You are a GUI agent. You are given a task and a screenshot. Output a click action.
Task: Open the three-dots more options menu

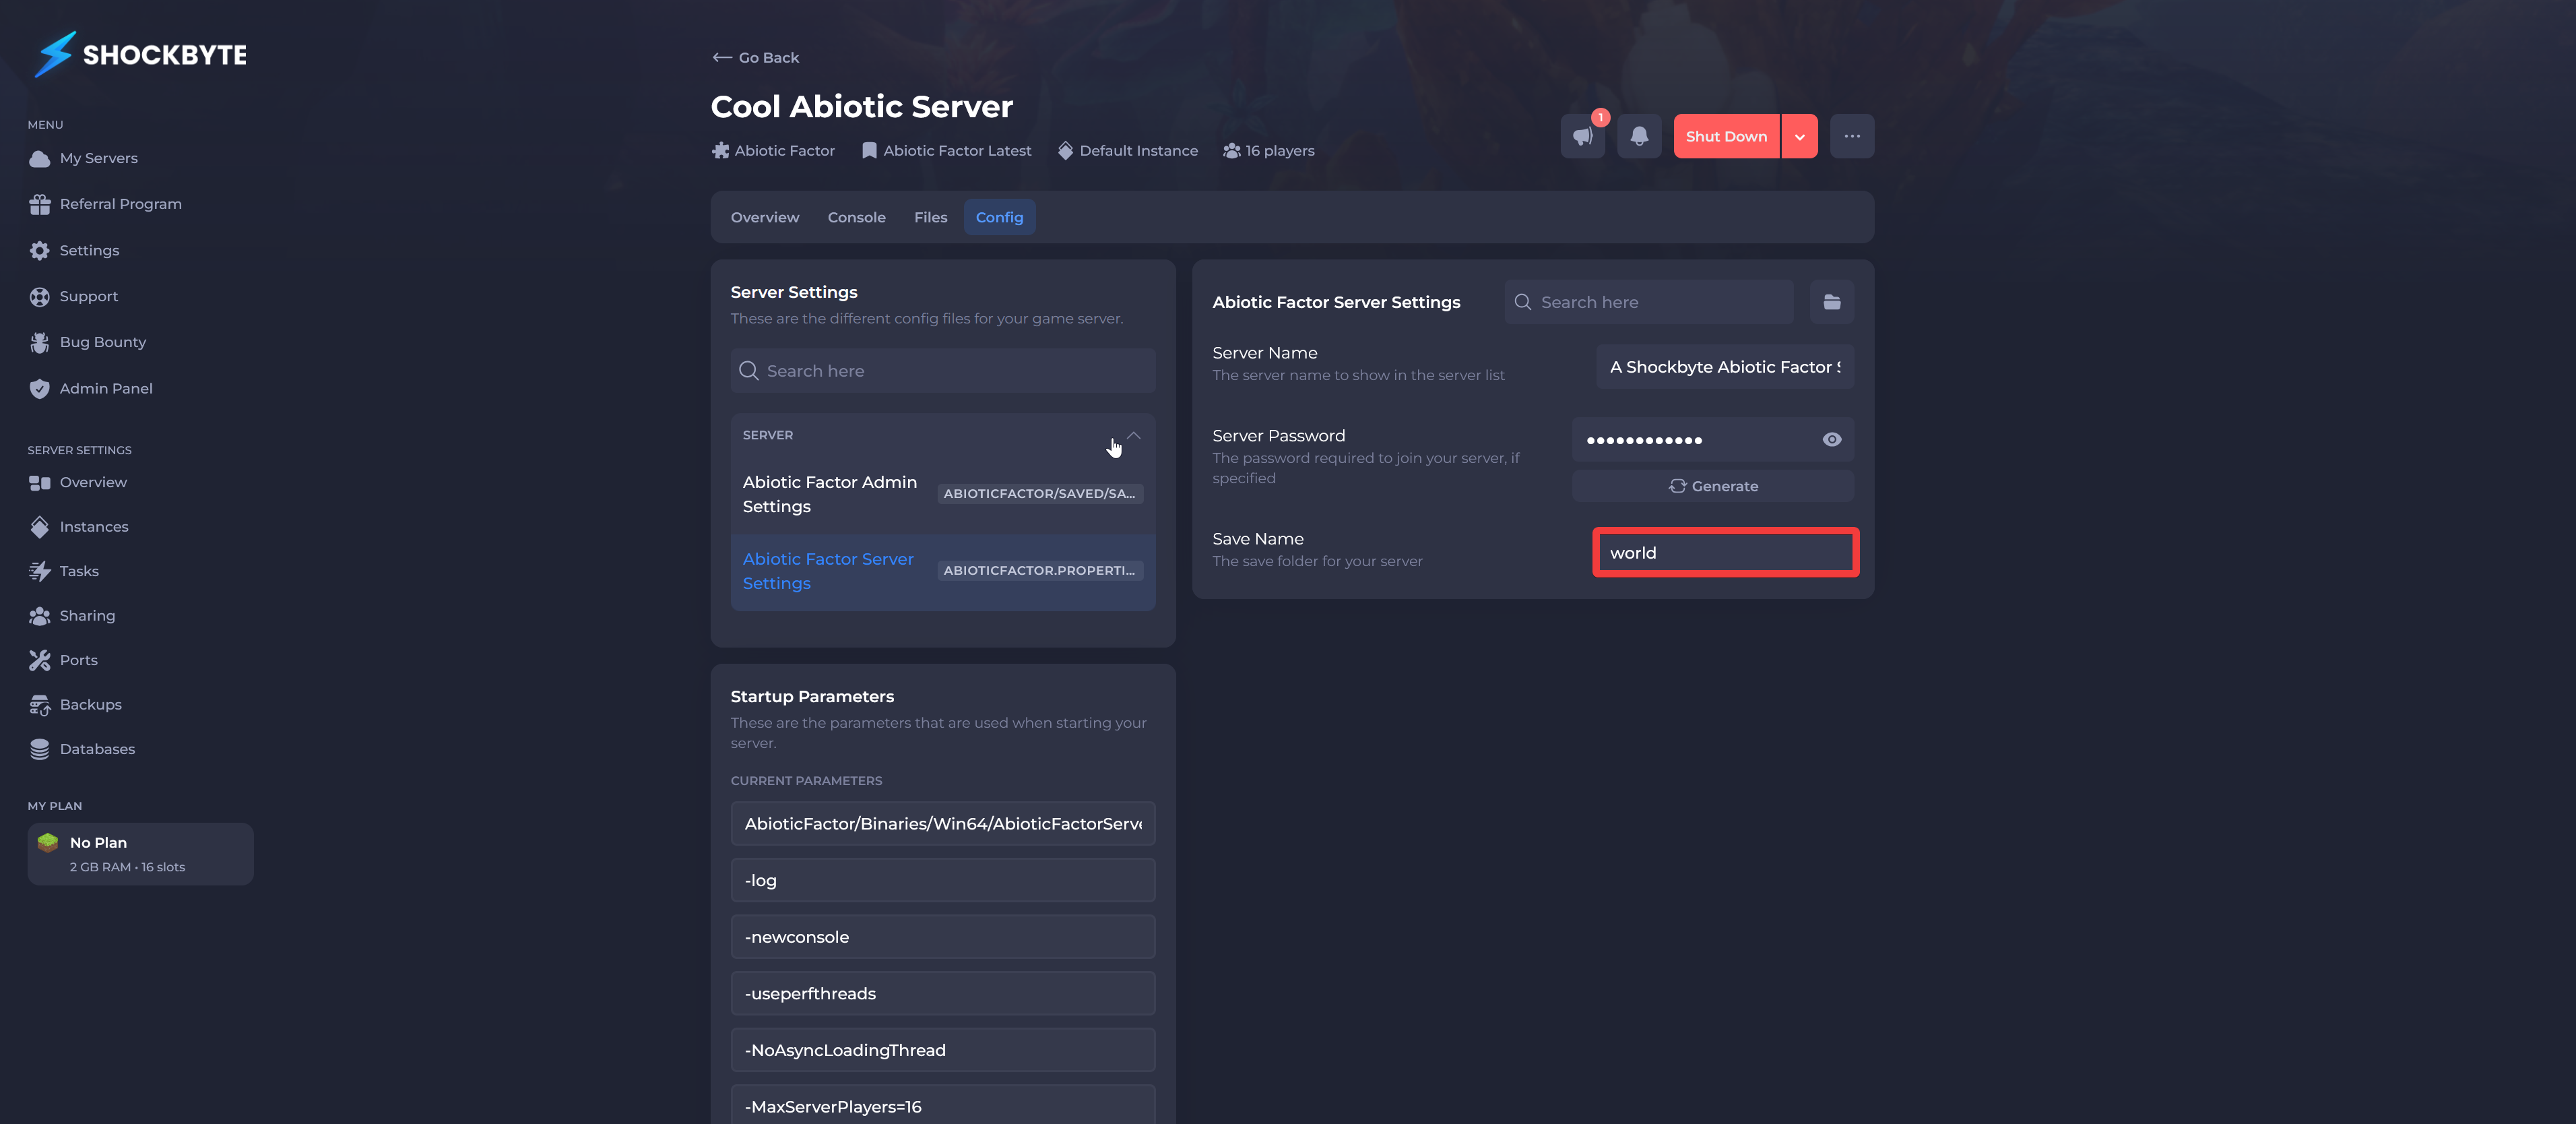[x=1852, y=136]
